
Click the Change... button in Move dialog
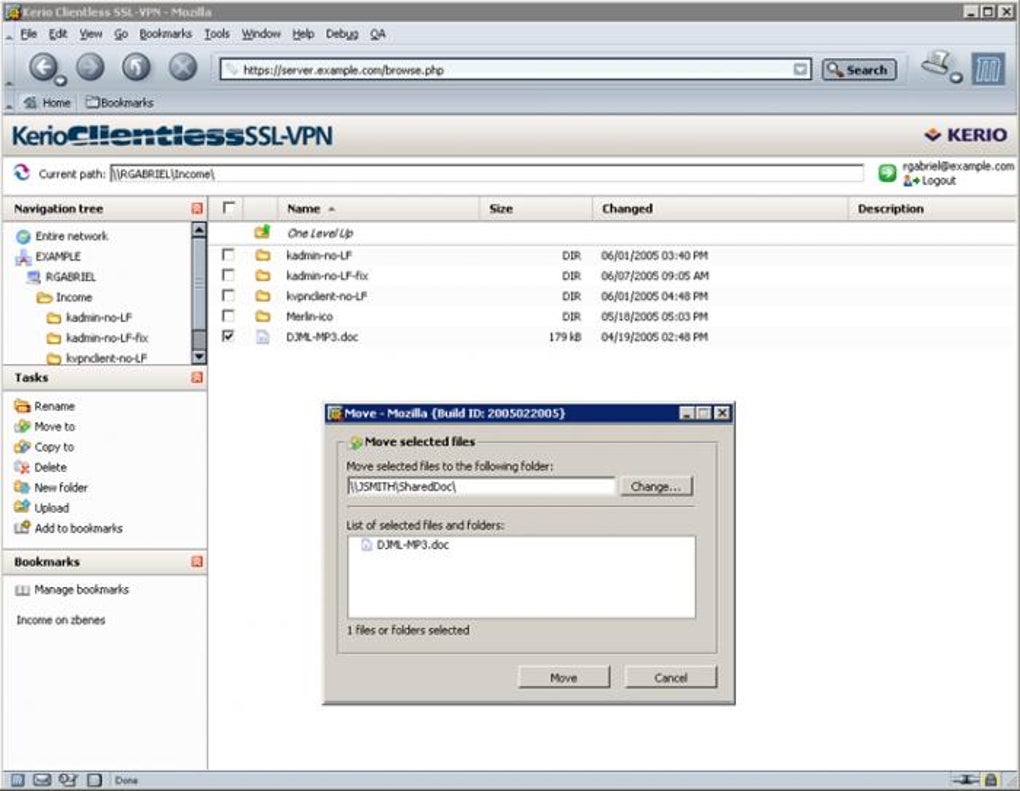tap(655, 487)
